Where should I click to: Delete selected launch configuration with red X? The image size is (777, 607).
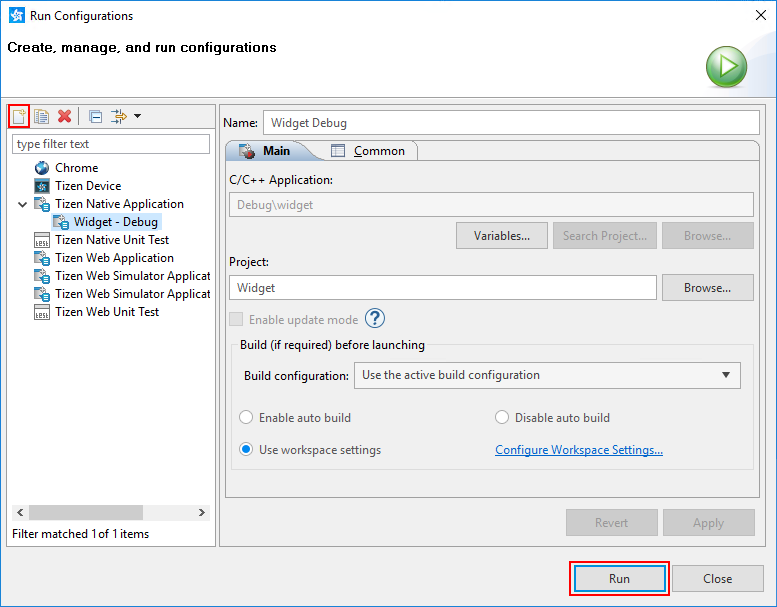[x=64, y=116]
